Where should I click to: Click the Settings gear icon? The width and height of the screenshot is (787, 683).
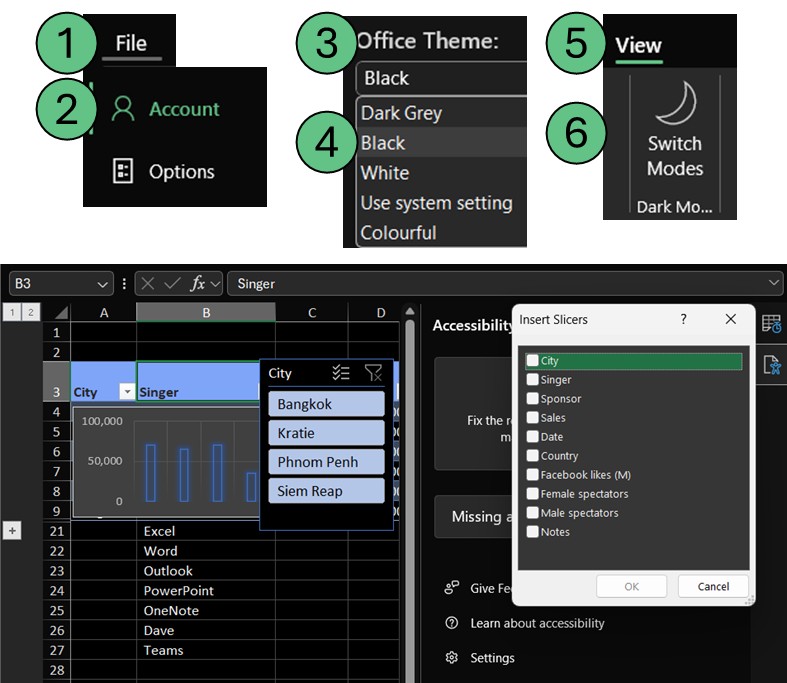click(x=451, y=658)
